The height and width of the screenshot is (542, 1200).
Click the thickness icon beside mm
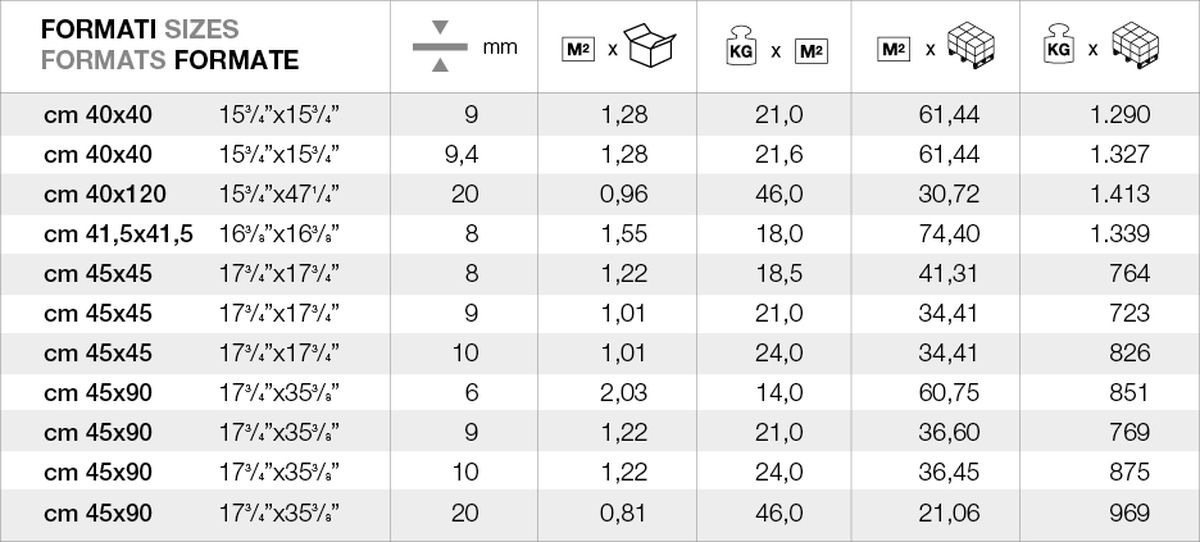(x=440, y=46)
